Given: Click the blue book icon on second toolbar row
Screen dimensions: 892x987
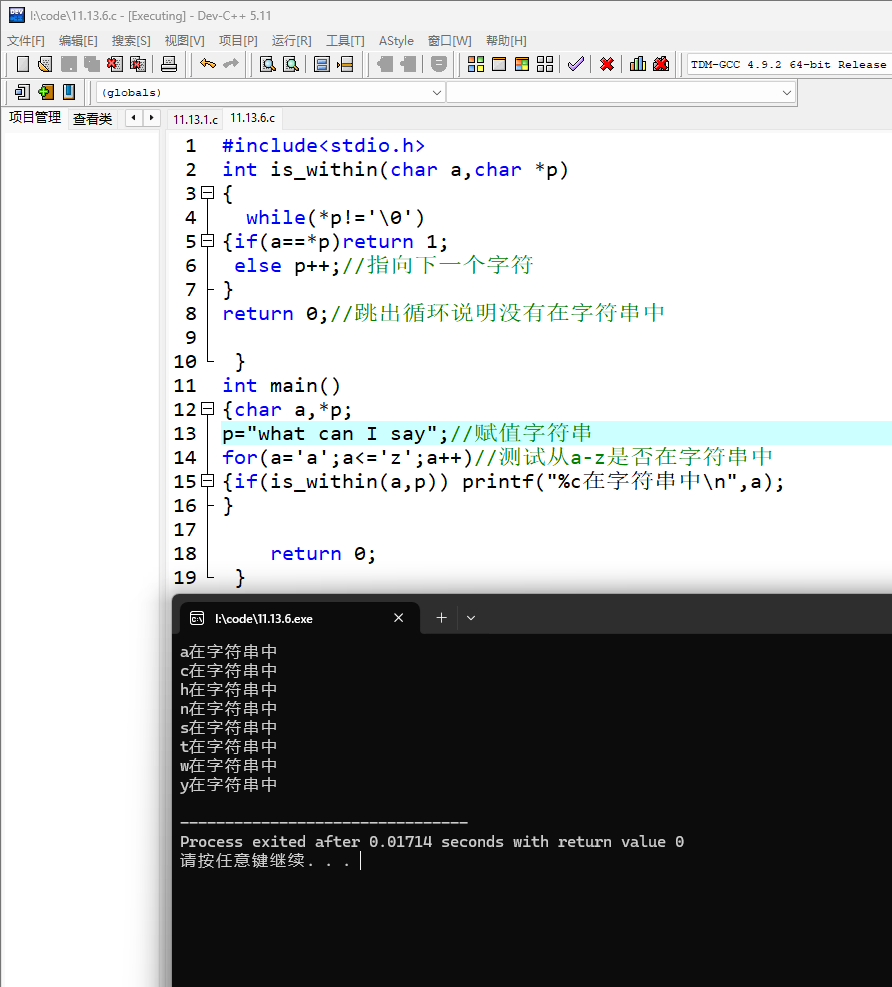Looking at the screenshot, I should (x=69, y=93).
